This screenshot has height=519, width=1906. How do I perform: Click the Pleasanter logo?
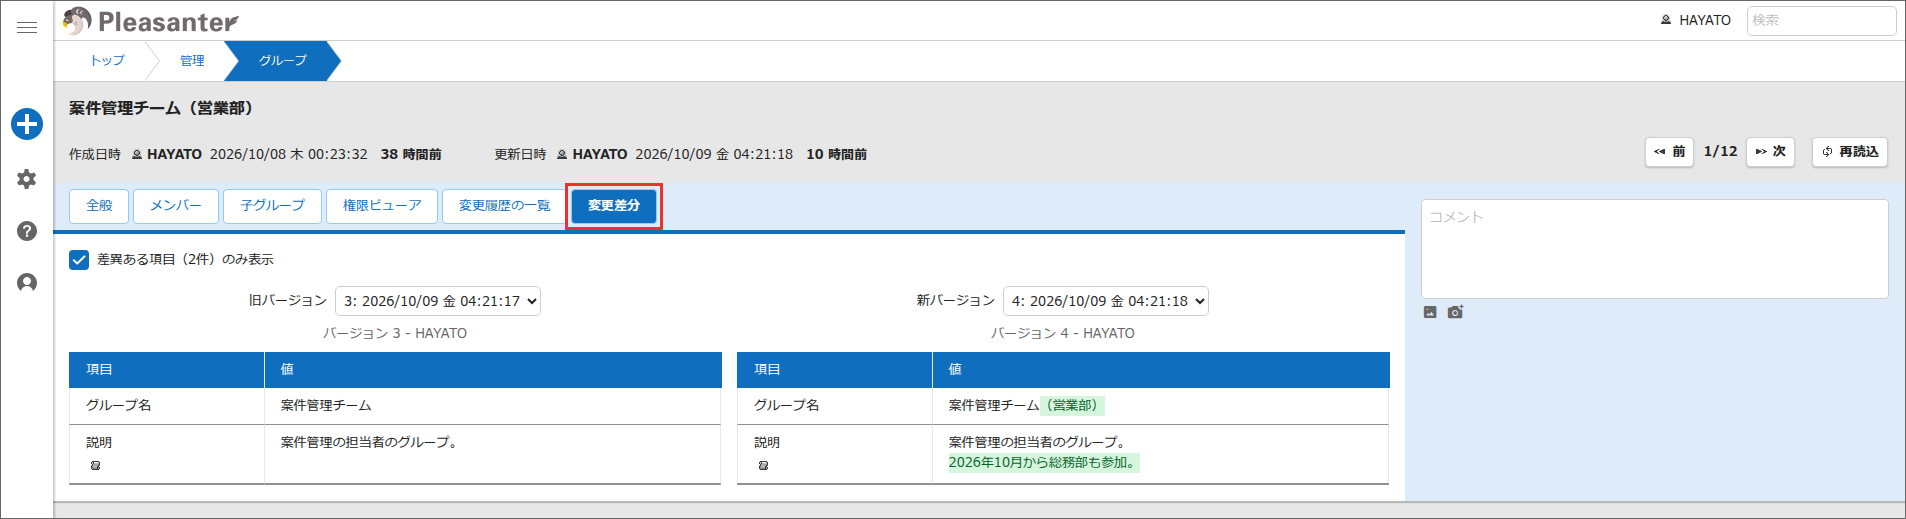pos(150,21)
